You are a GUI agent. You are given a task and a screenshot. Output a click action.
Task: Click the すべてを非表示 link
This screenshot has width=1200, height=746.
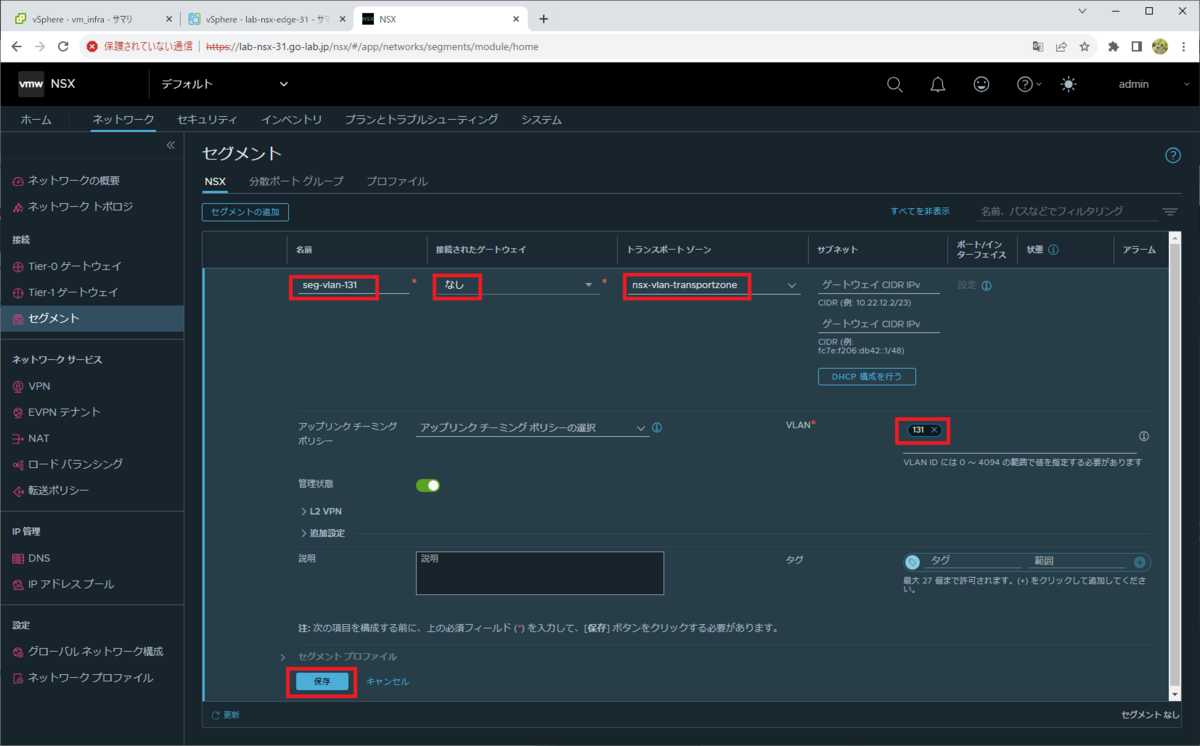920,212
